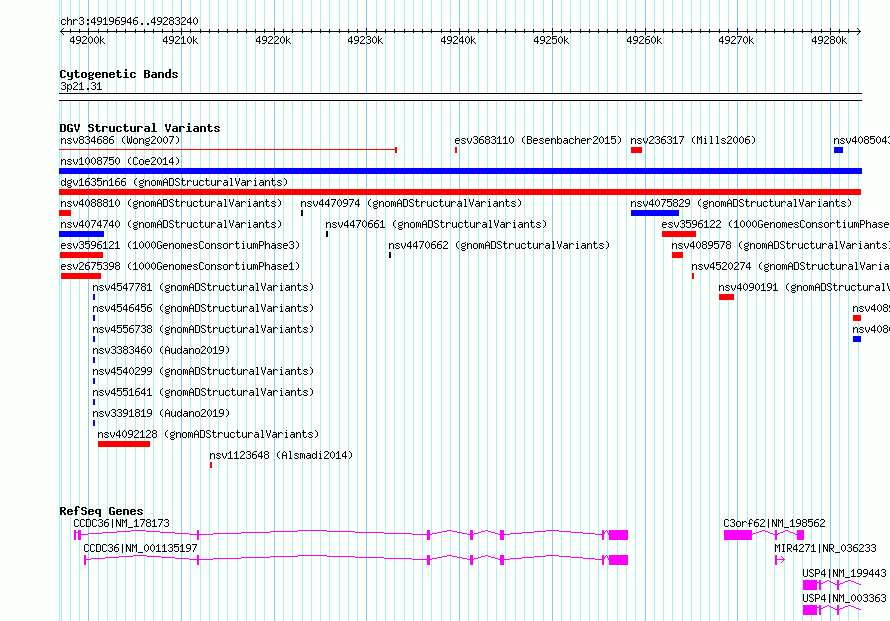
Task: Select the MIR4271 gene arrow glyph
Action: [x=780, y=560]
